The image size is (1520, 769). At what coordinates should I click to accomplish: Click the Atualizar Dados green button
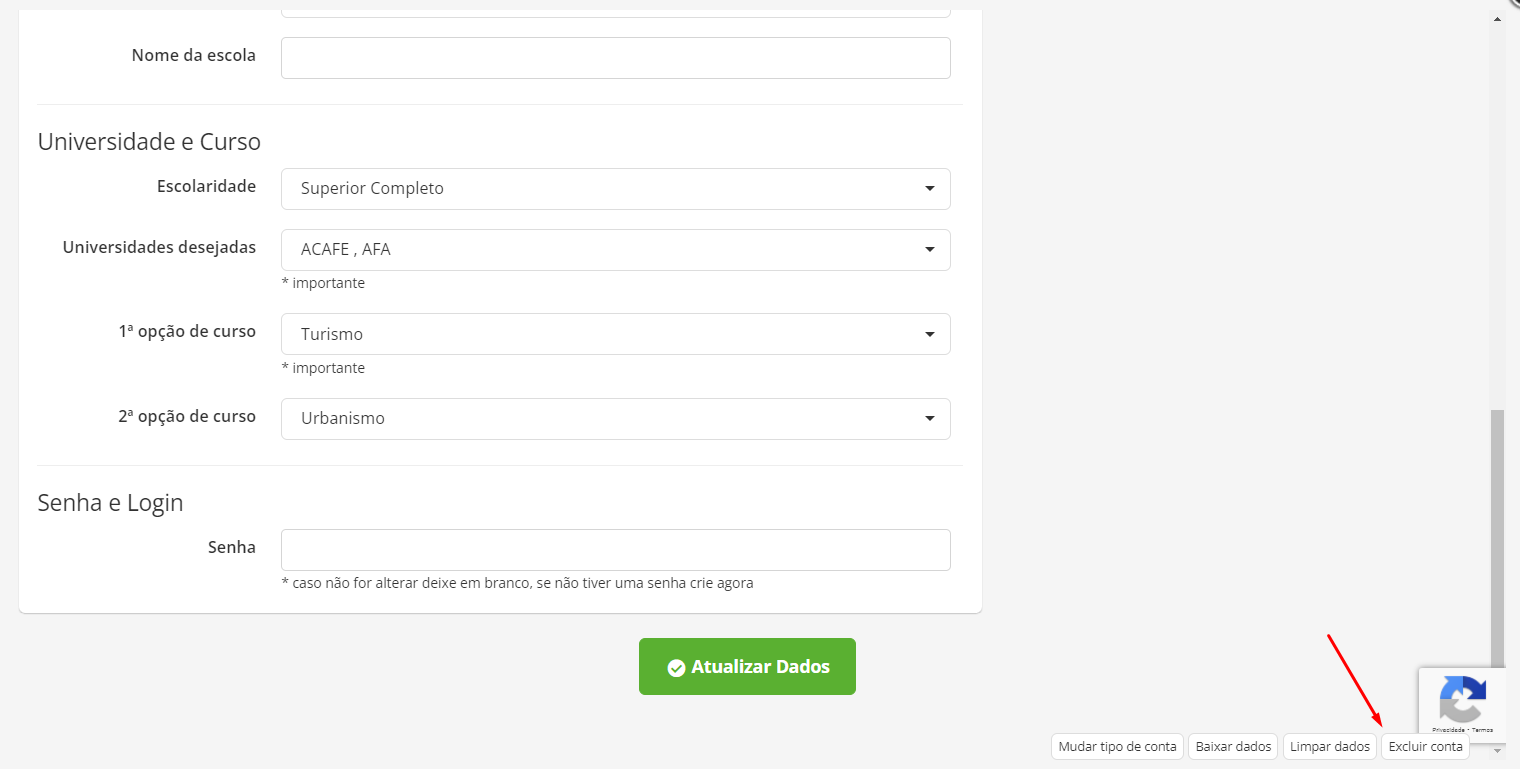(x=747, y=667)
